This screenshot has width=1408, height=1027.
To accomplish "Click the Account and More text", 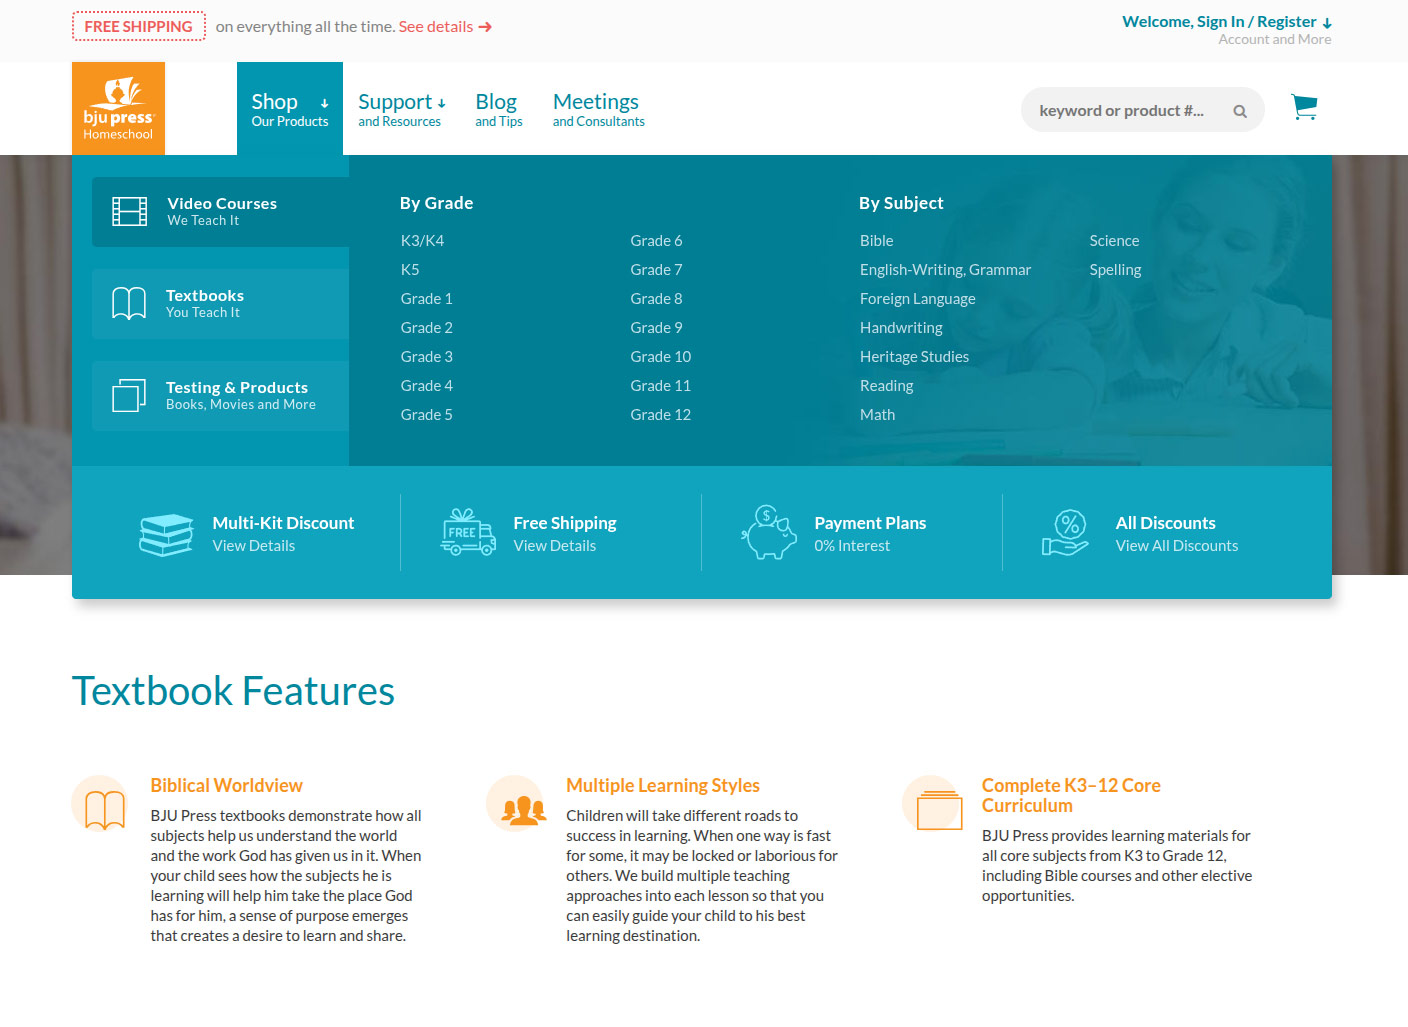I will pyautogui.click(x=1275, y=40).
